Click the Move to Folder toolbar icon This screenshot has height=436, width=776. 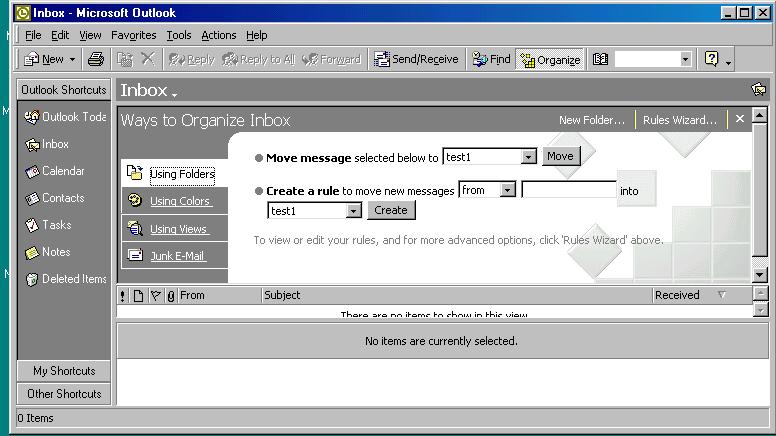(x=124, y=59)
